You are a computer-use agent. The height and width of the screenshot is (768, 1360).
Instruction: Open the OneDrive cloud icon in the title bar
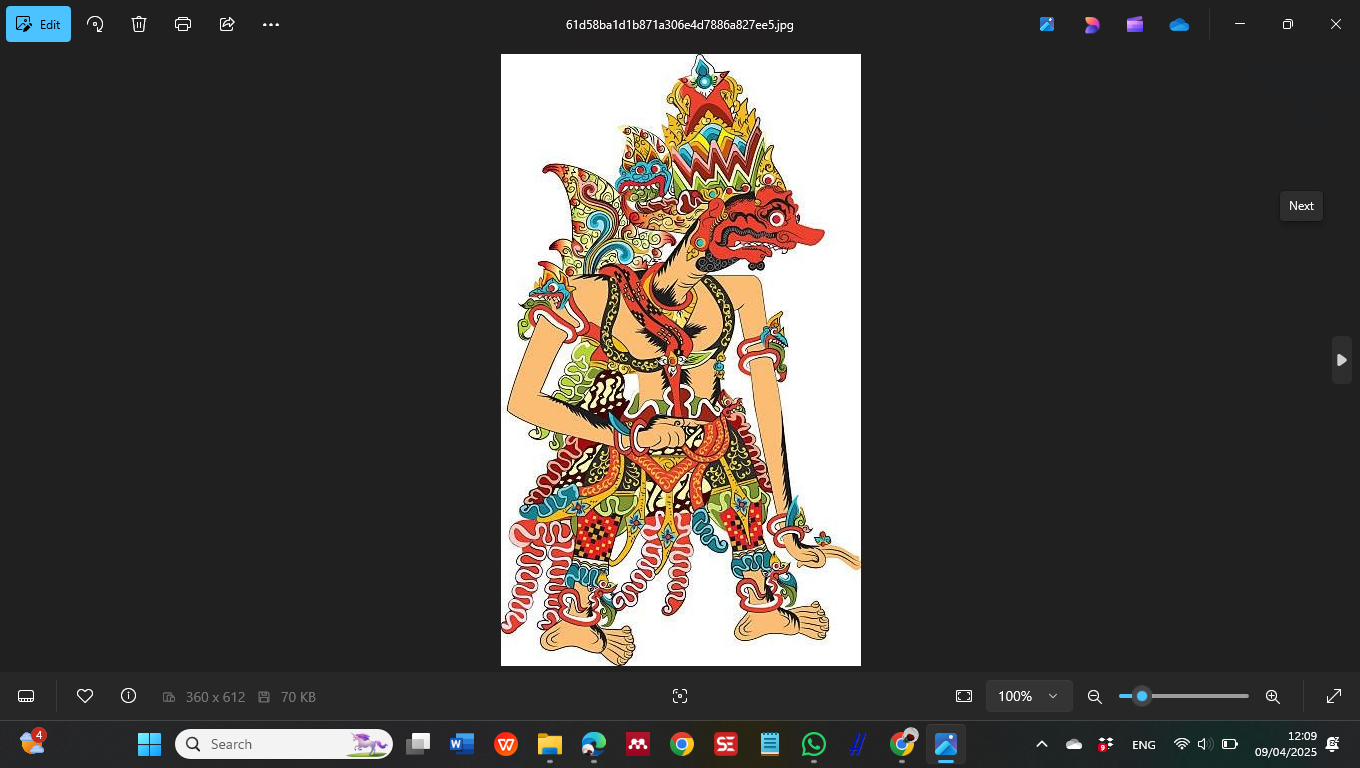coord(1179,24)
